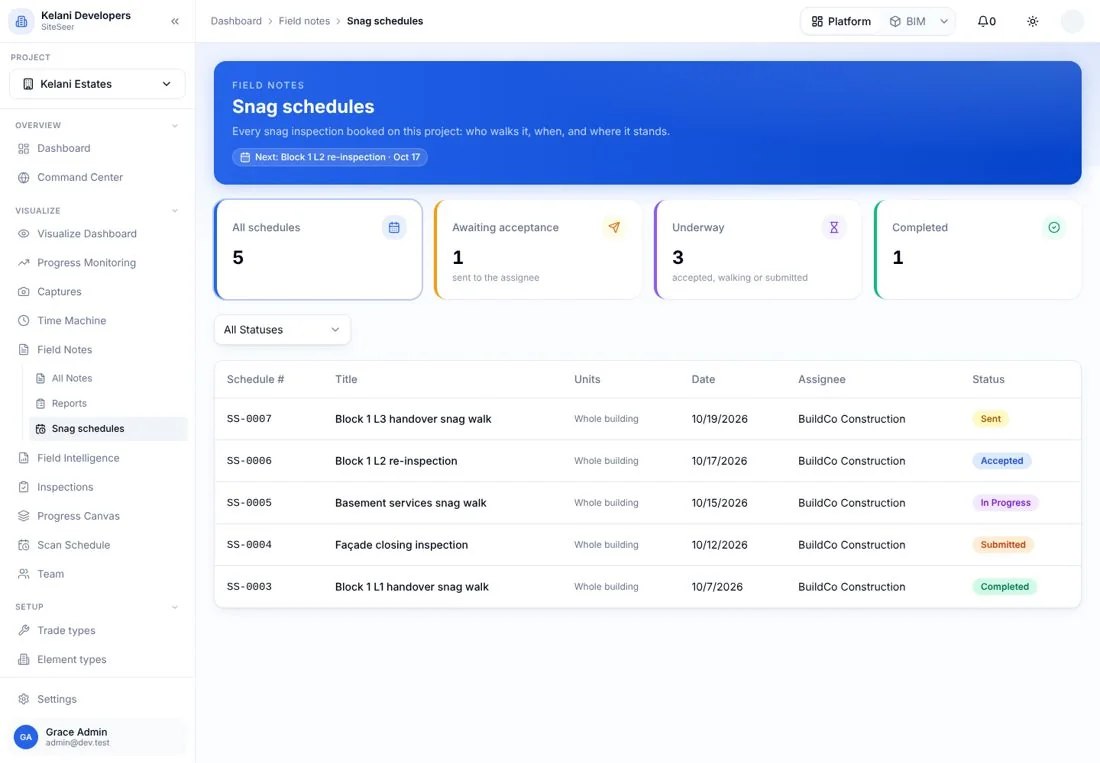Click the hourglass icon on Underway card
Screen dimensions: 1100x763
click(x=834, y=227)
